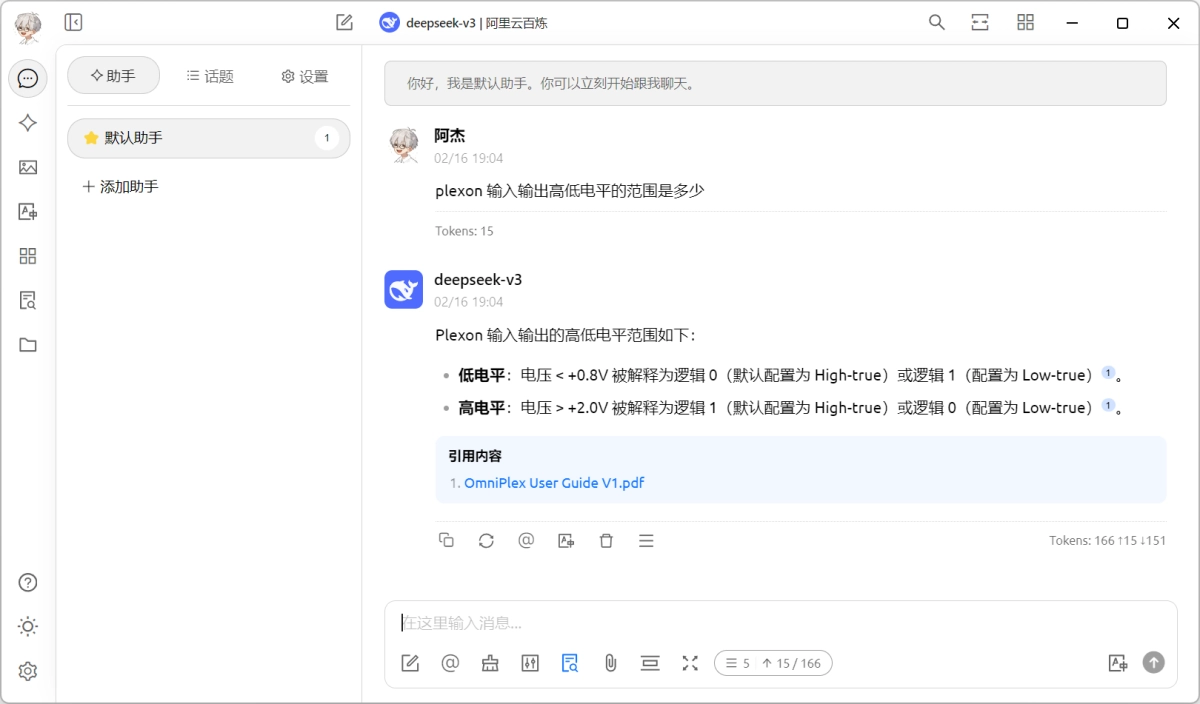The image size is (1200, 704).
Task: Send the message with the arrow button
Action: pyautogui.click(x=1154, y=662)
